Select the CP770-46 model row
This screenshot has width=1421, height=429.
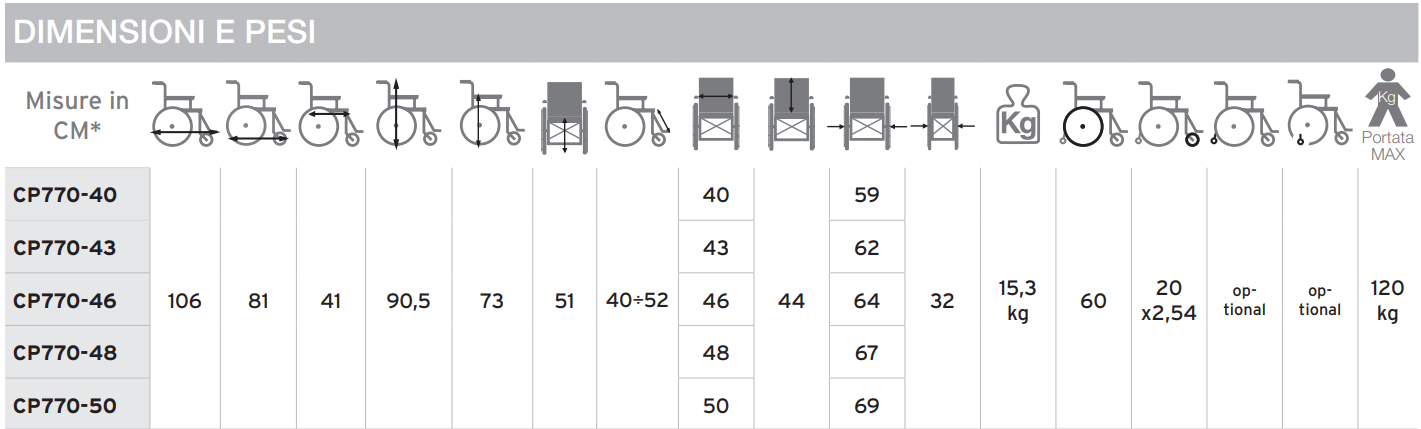point(66,301)
